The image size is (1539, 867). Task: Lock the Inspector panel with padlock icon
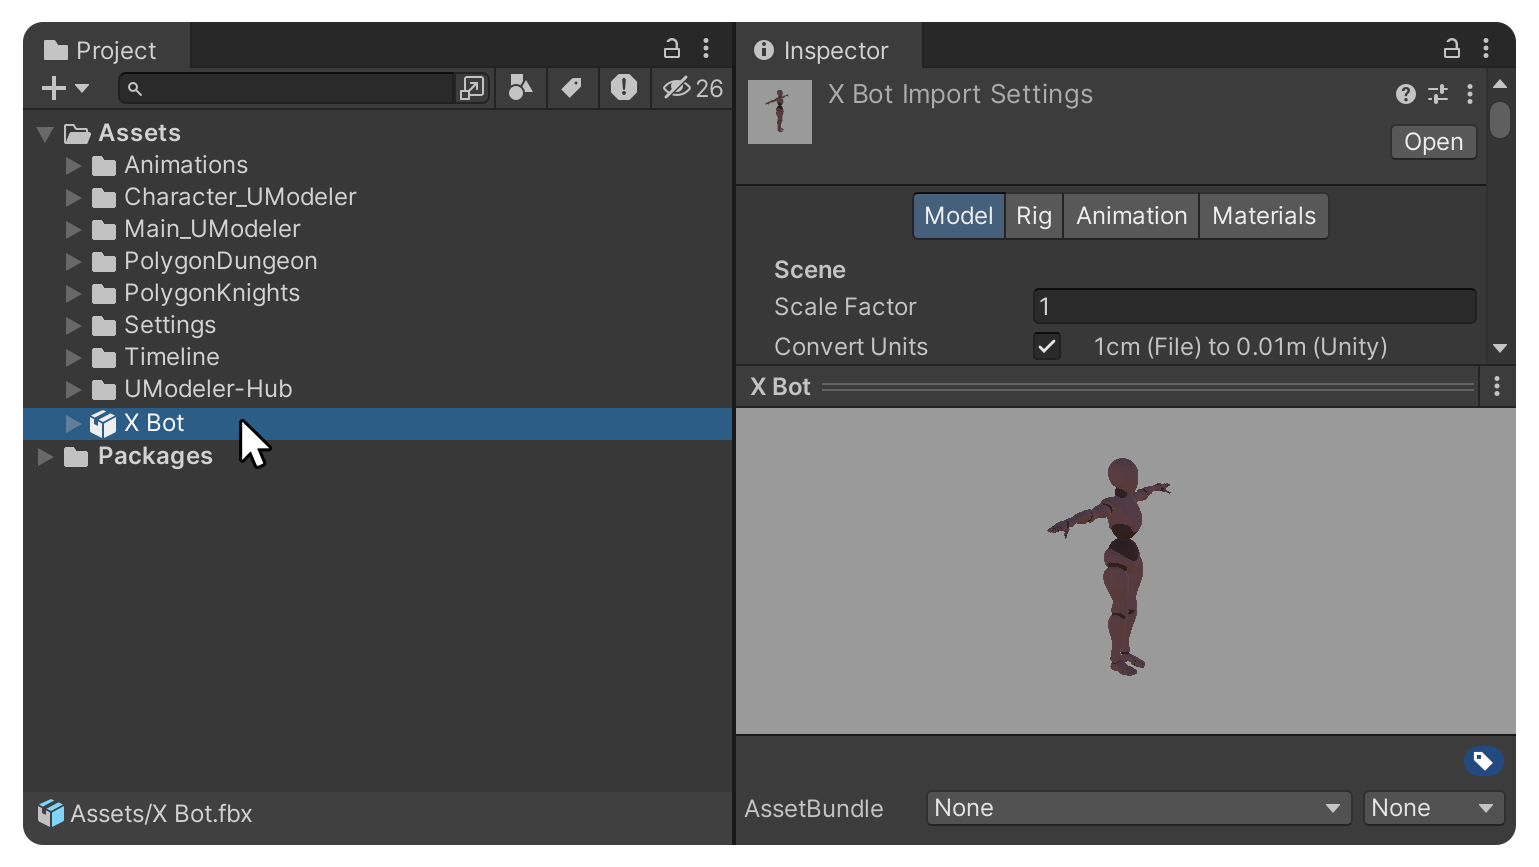click(1452, 48)
